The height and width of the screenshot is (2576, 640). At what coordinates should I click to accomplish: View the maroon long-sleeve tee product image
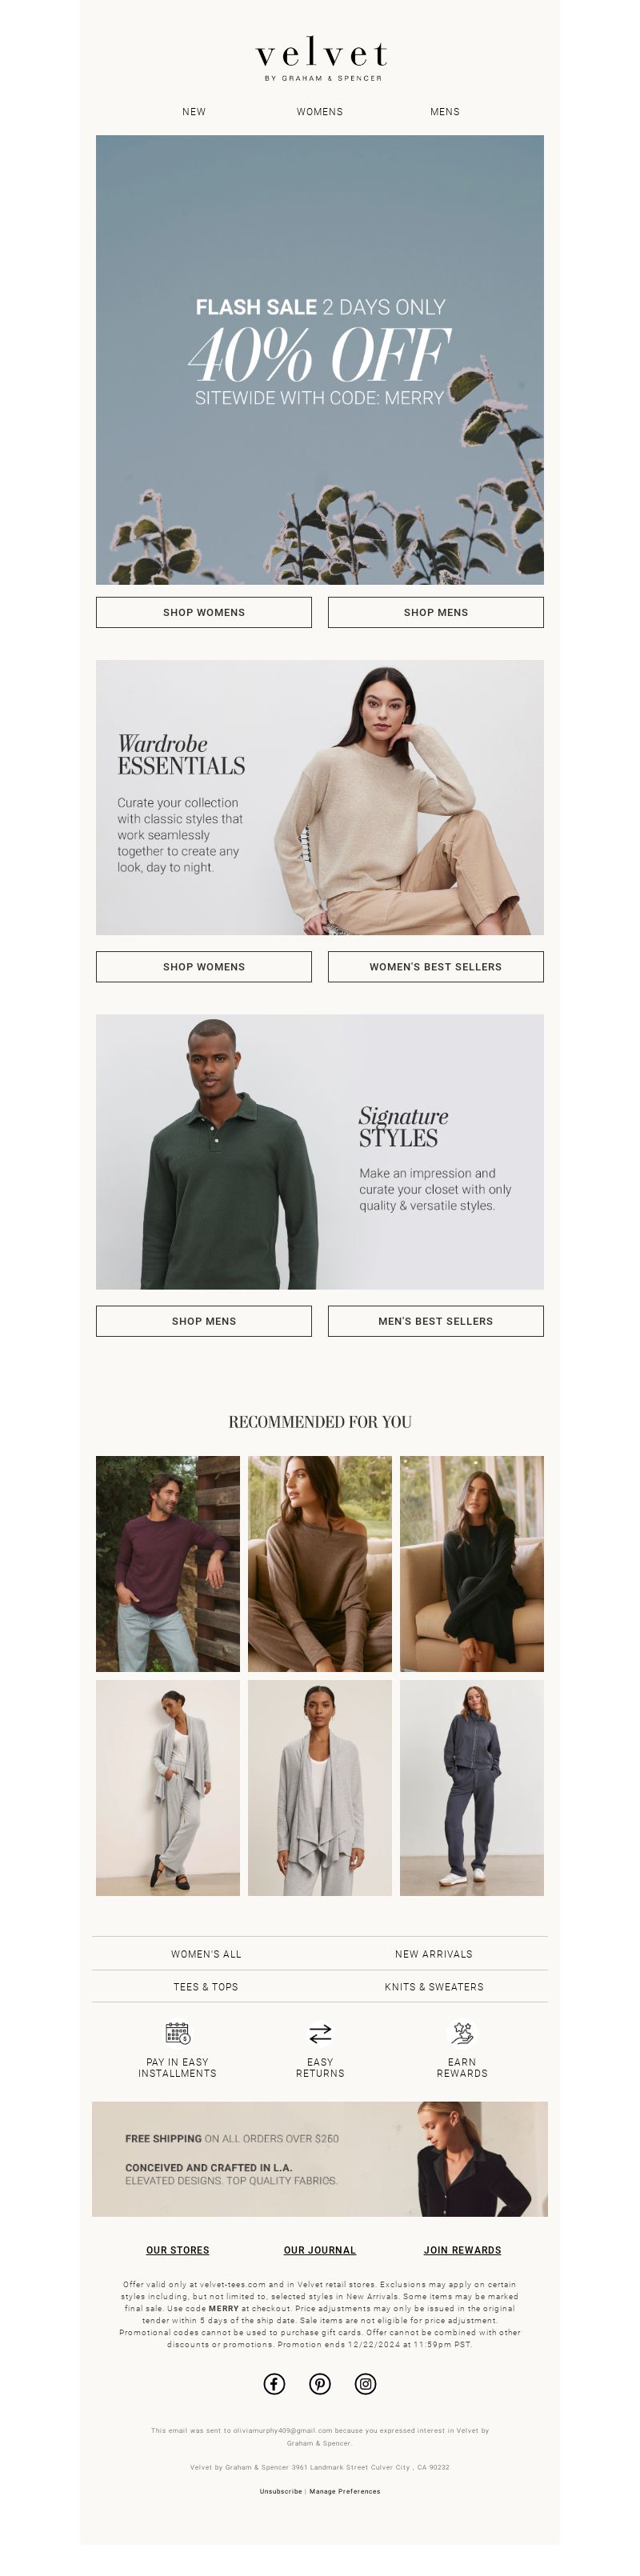click(168, 1564)
